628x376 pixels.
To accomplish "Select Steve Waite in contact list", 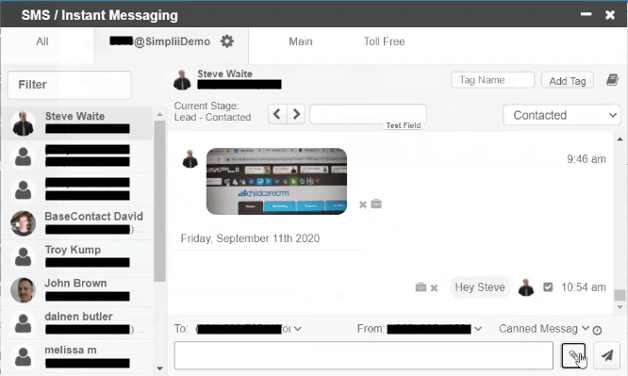I will (x=77, y=123).
